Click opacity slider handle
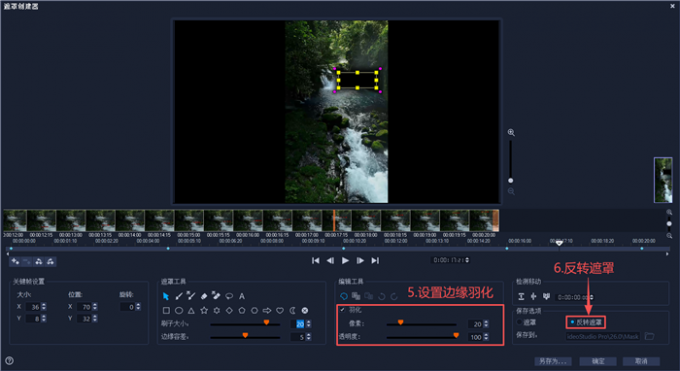Viewport: 680px width, 371px height. click(x=456, y=335)
